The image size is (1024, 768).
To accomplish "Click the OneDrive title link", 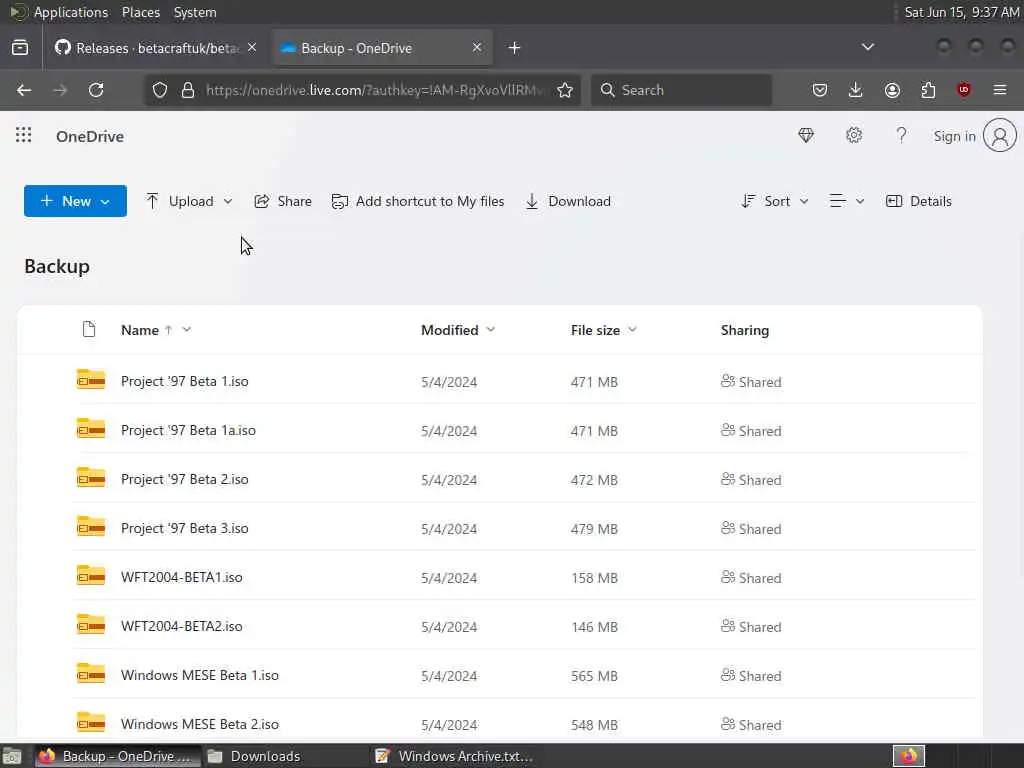I will (x=90, y=136).
